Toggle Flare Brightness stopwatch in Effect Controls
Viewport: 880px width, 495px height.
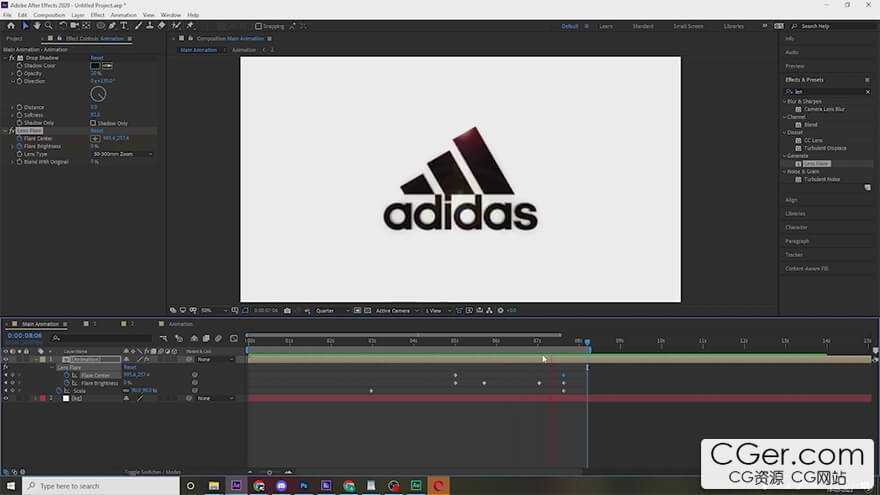point(20,146)
